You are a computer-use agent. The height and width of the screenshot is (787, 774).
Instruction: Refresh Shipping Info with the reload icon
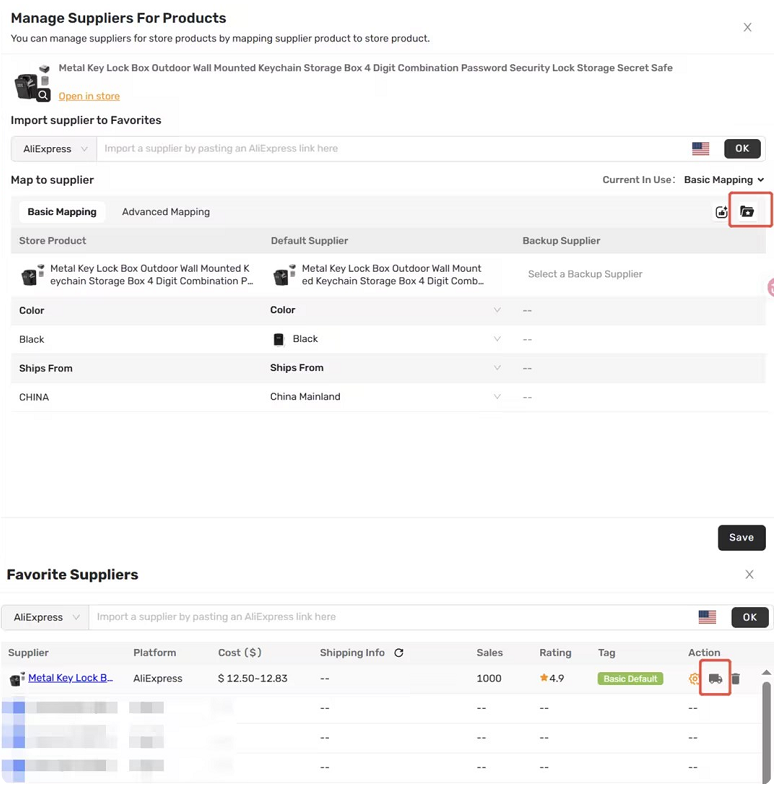point(399,652)
